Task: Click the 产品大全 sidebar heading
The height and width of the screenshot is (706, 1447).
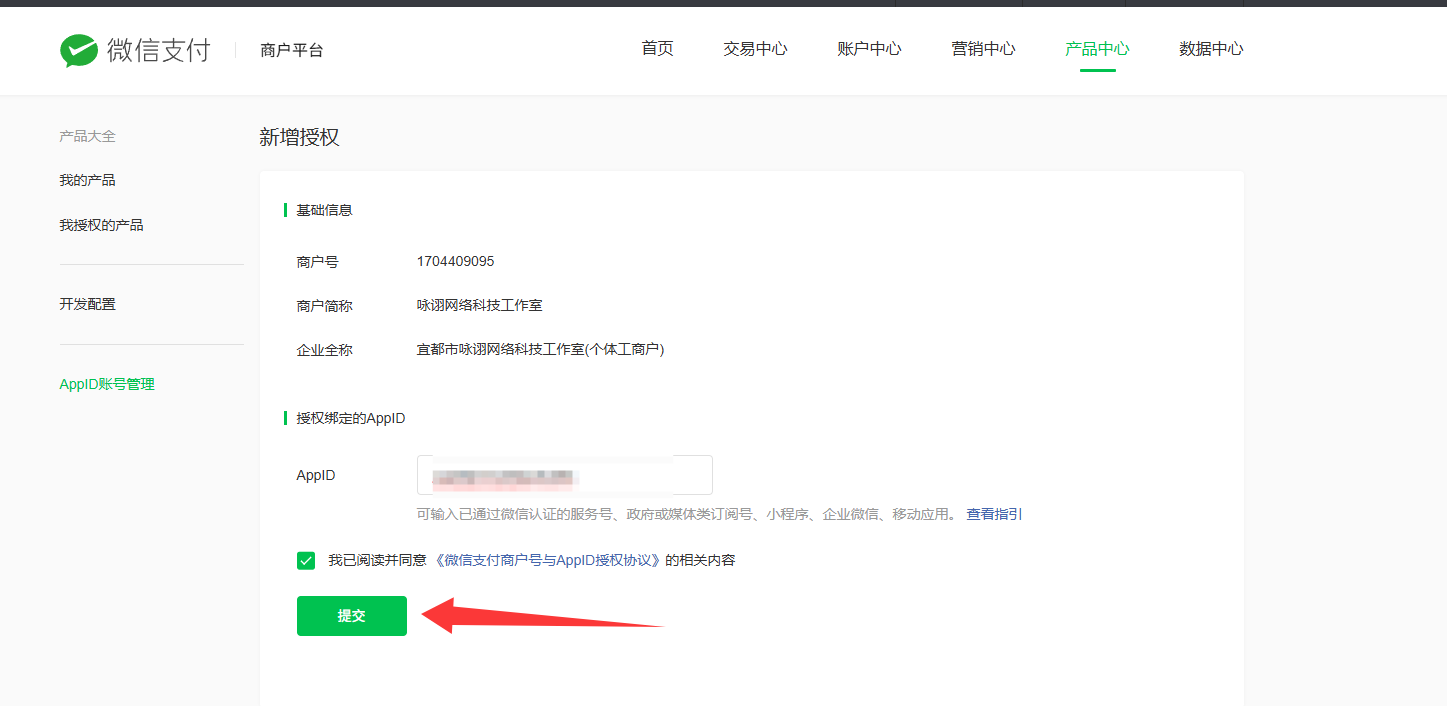Action: (87, 136)
